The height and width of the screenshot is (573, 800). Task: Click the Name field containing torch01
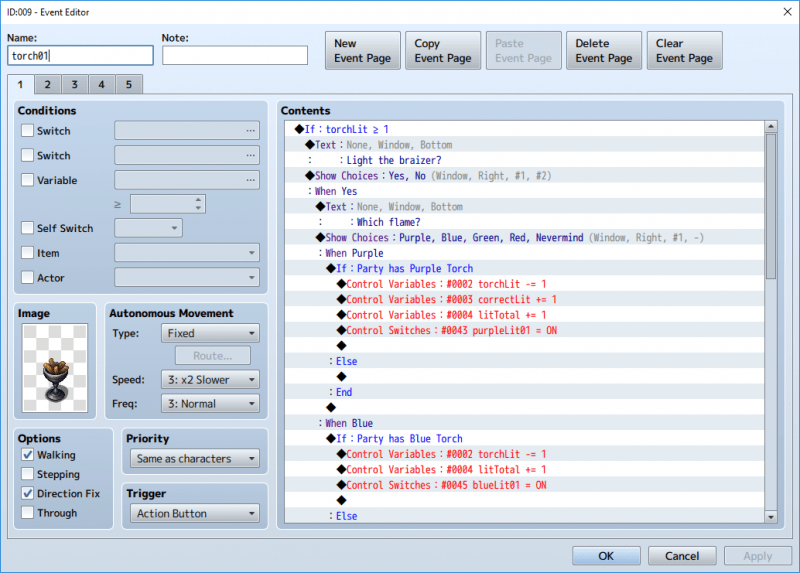(80, 56)
